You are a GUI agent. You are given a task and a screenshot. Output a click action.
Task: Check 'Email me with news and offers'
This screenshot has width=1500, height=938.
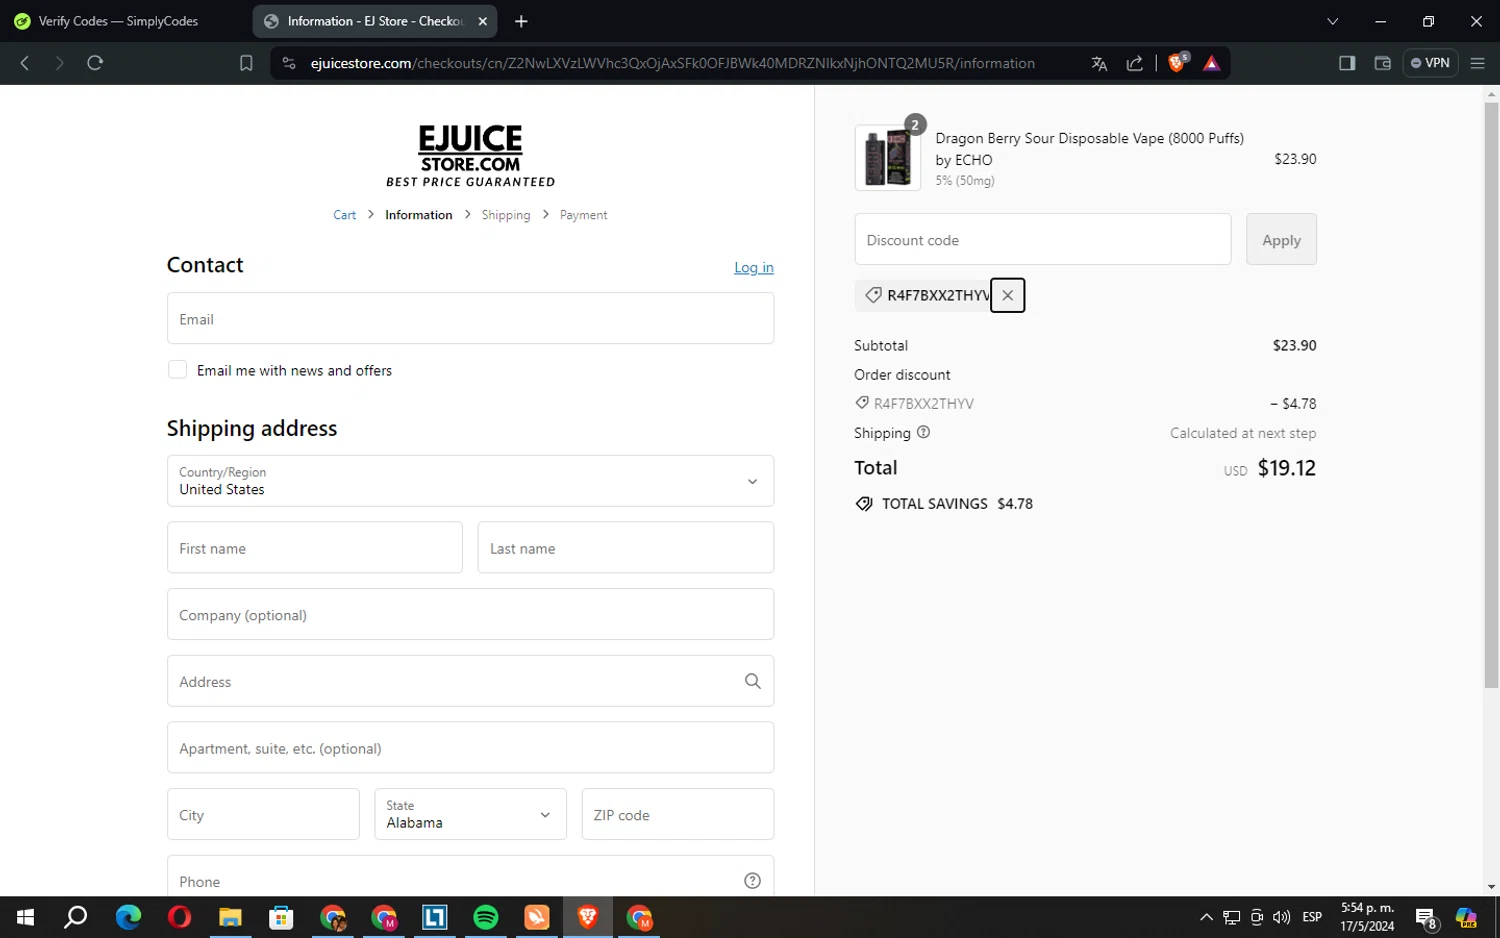(x=177, y=370)
